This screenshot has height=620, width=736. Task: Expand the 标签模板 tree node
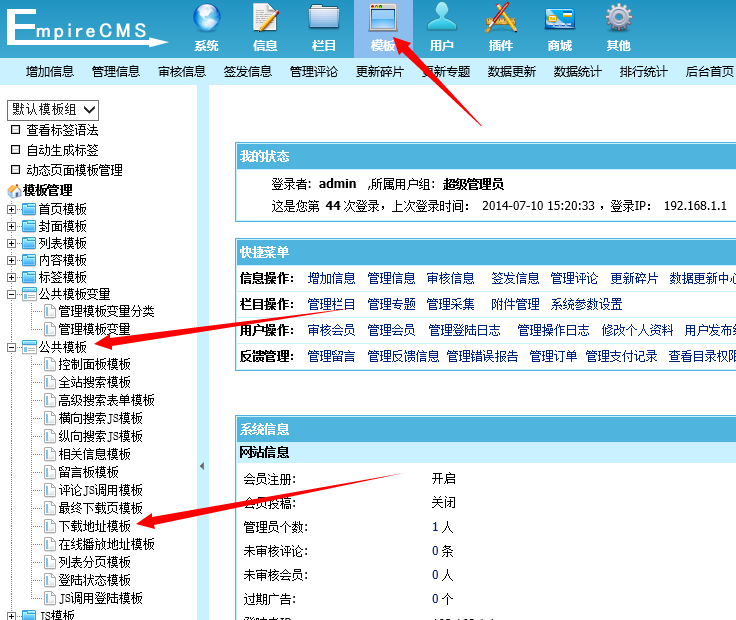[x=12, y=277]
